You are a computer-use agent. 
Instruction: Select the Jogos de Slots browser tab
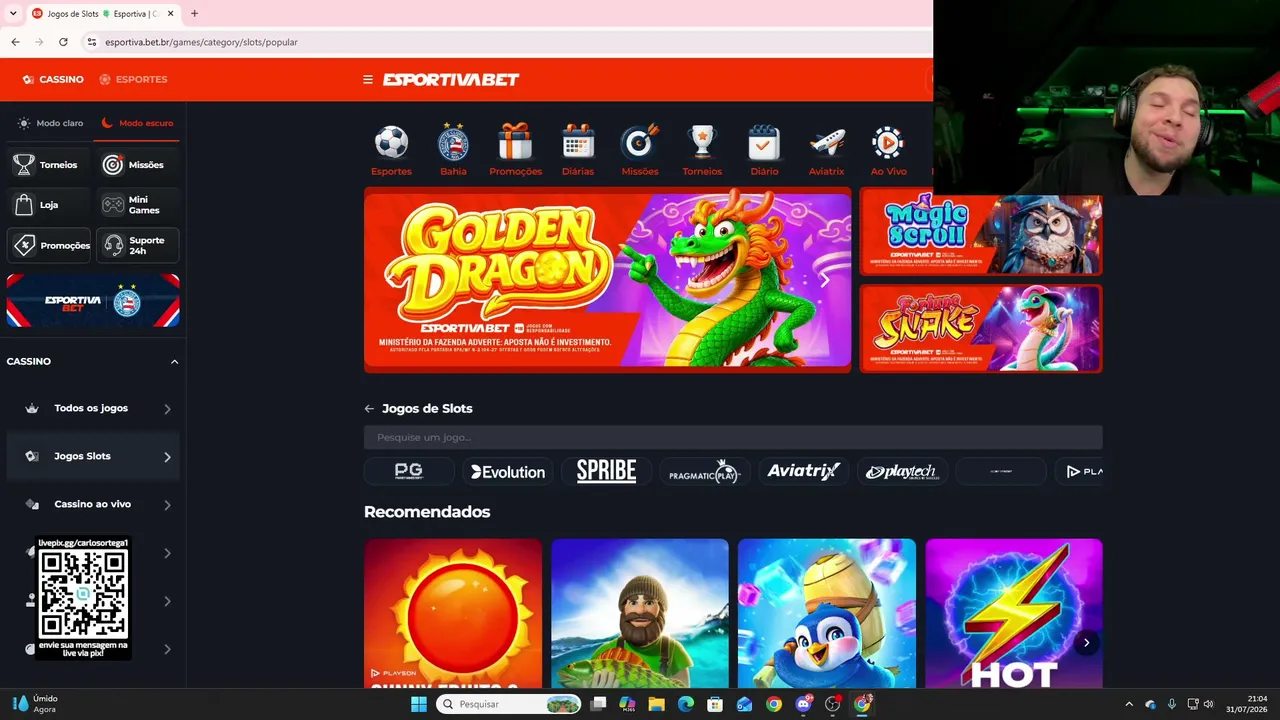(x=103, y=14)
